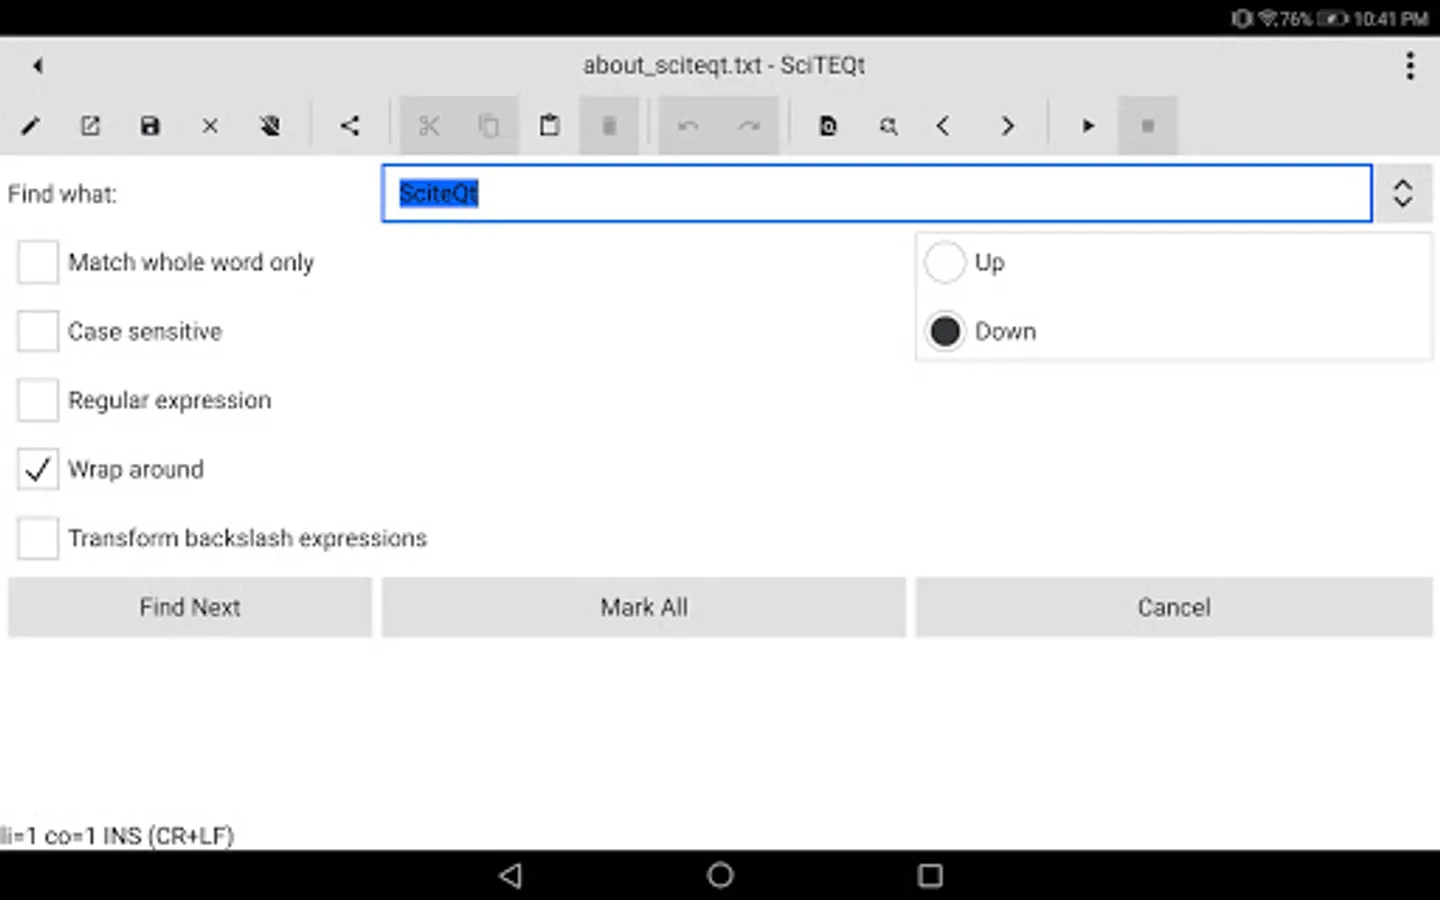Cancel the find dialog

tap(1174, 607)
